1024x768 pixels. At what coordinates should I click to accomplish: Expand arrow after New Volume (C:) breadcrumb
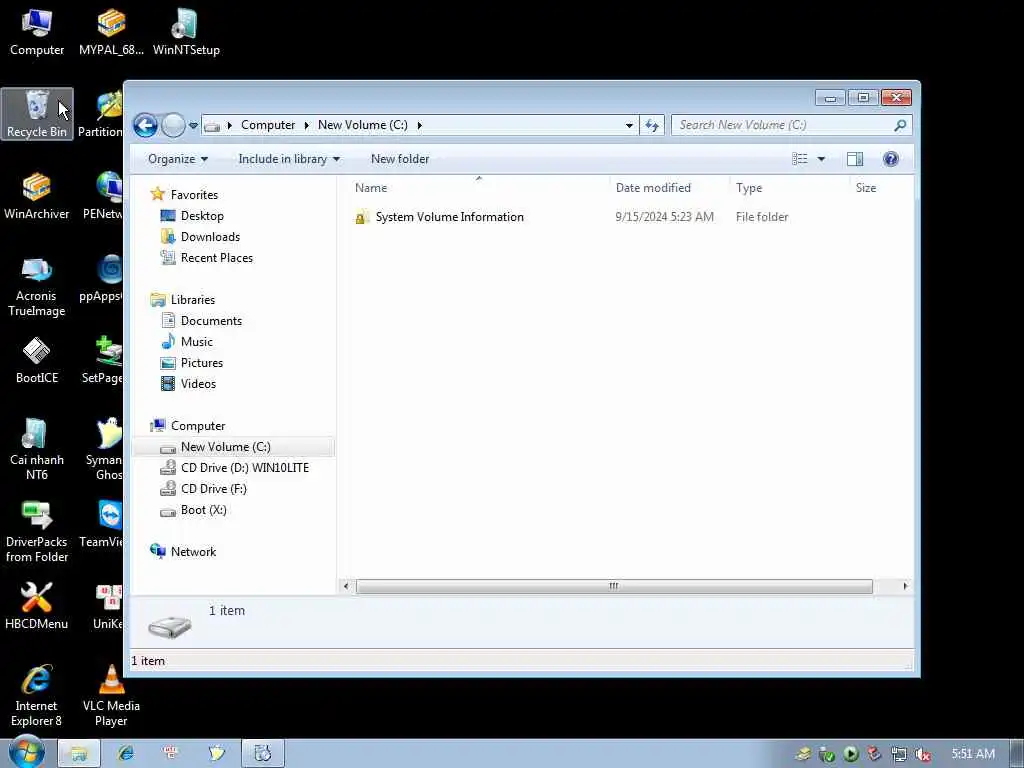[419, 125]
